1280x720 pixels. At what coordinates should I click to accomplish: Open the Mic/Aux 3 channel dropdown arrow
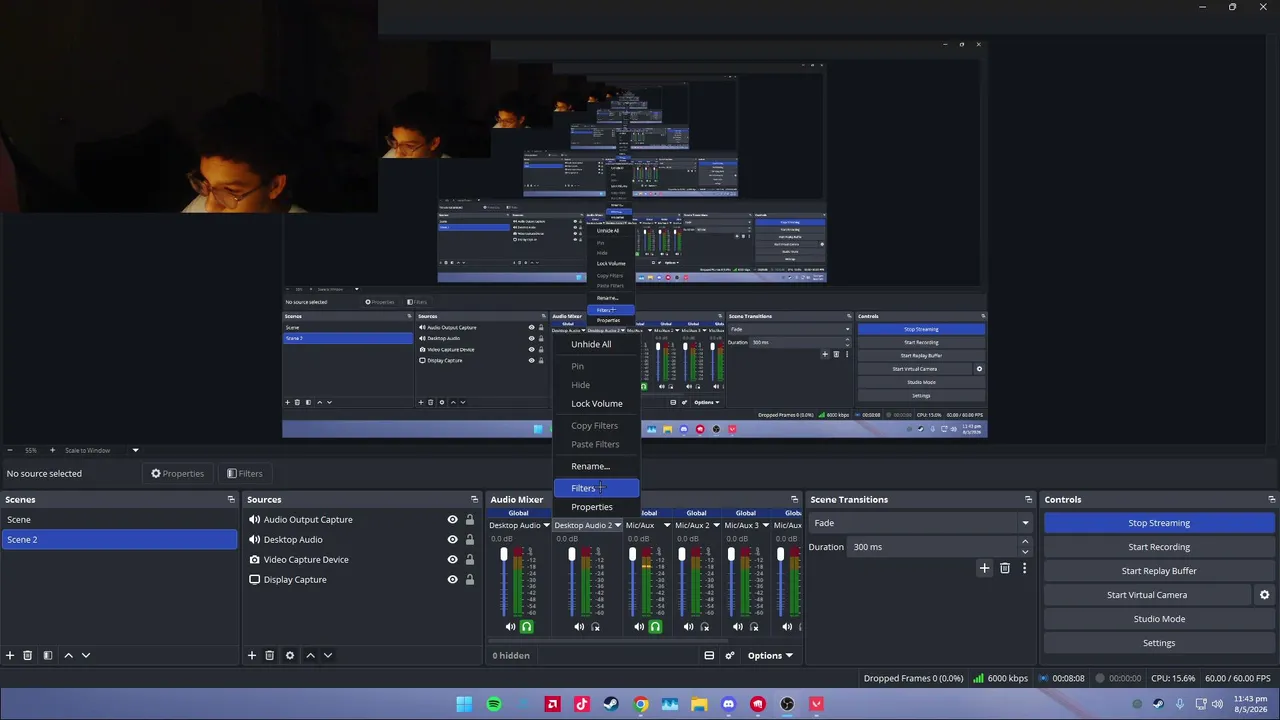pos(766,525)
